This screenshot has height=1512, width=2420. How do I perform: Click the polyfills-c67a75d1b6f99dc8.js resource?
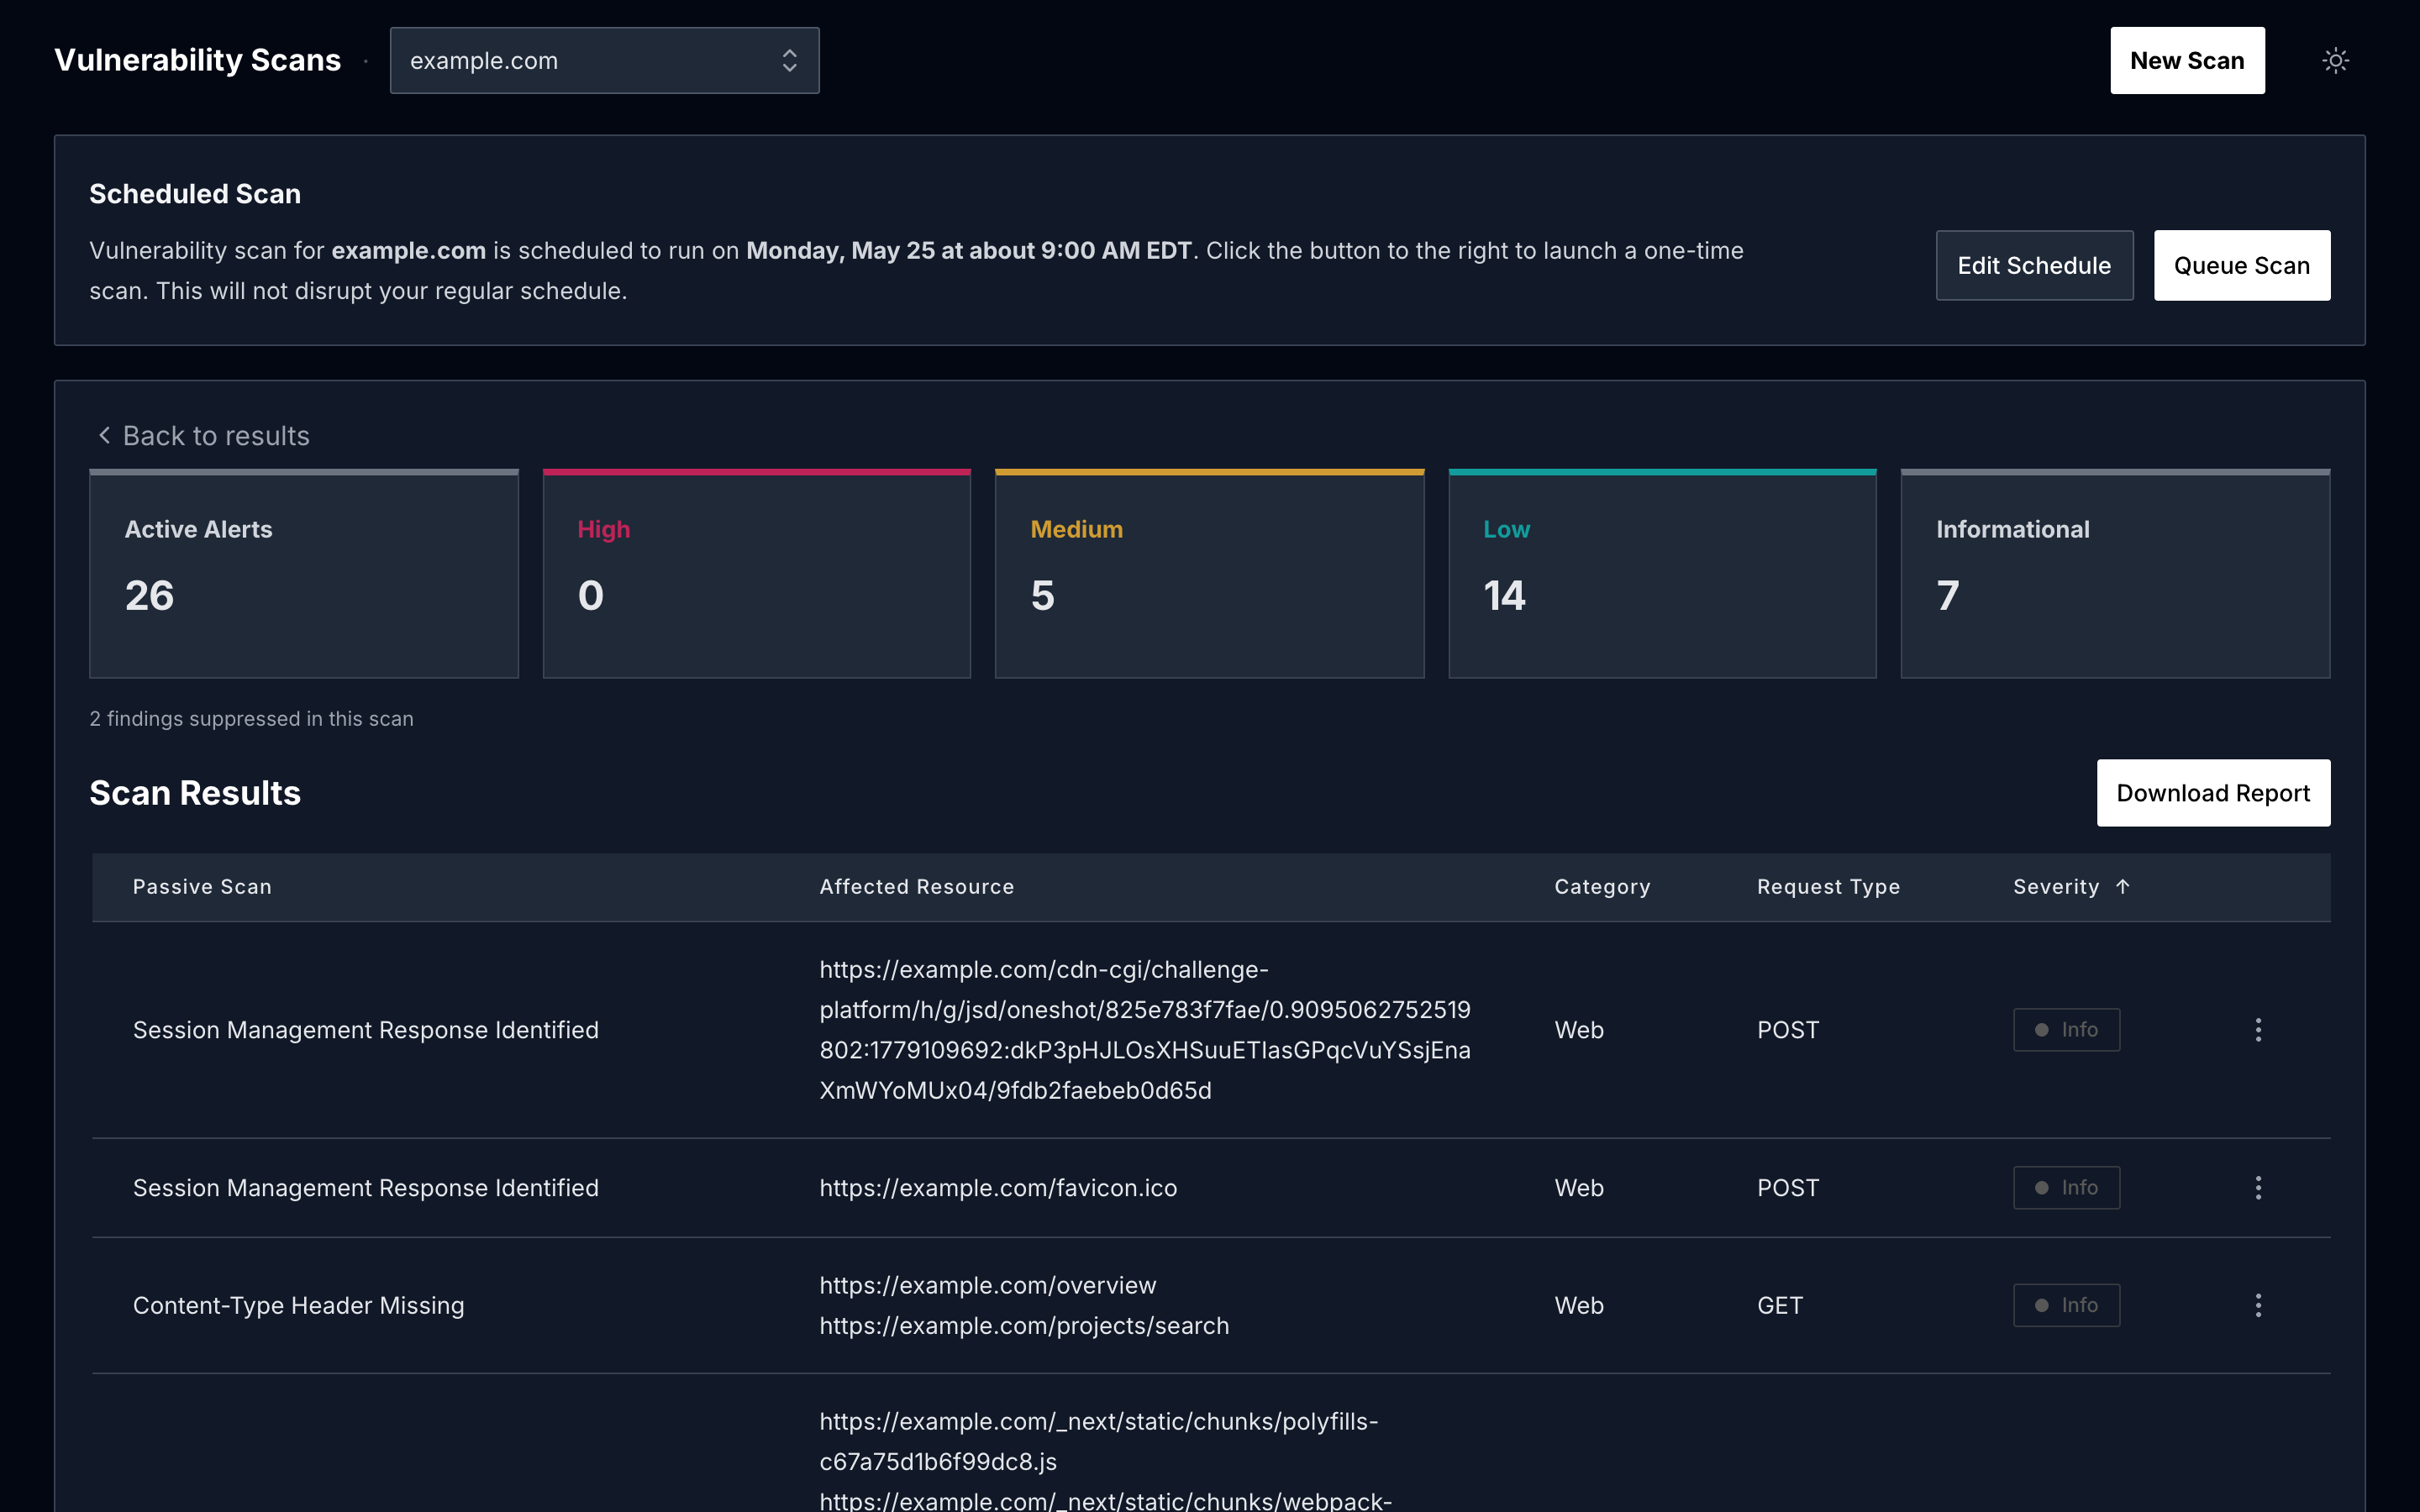1099,1442
